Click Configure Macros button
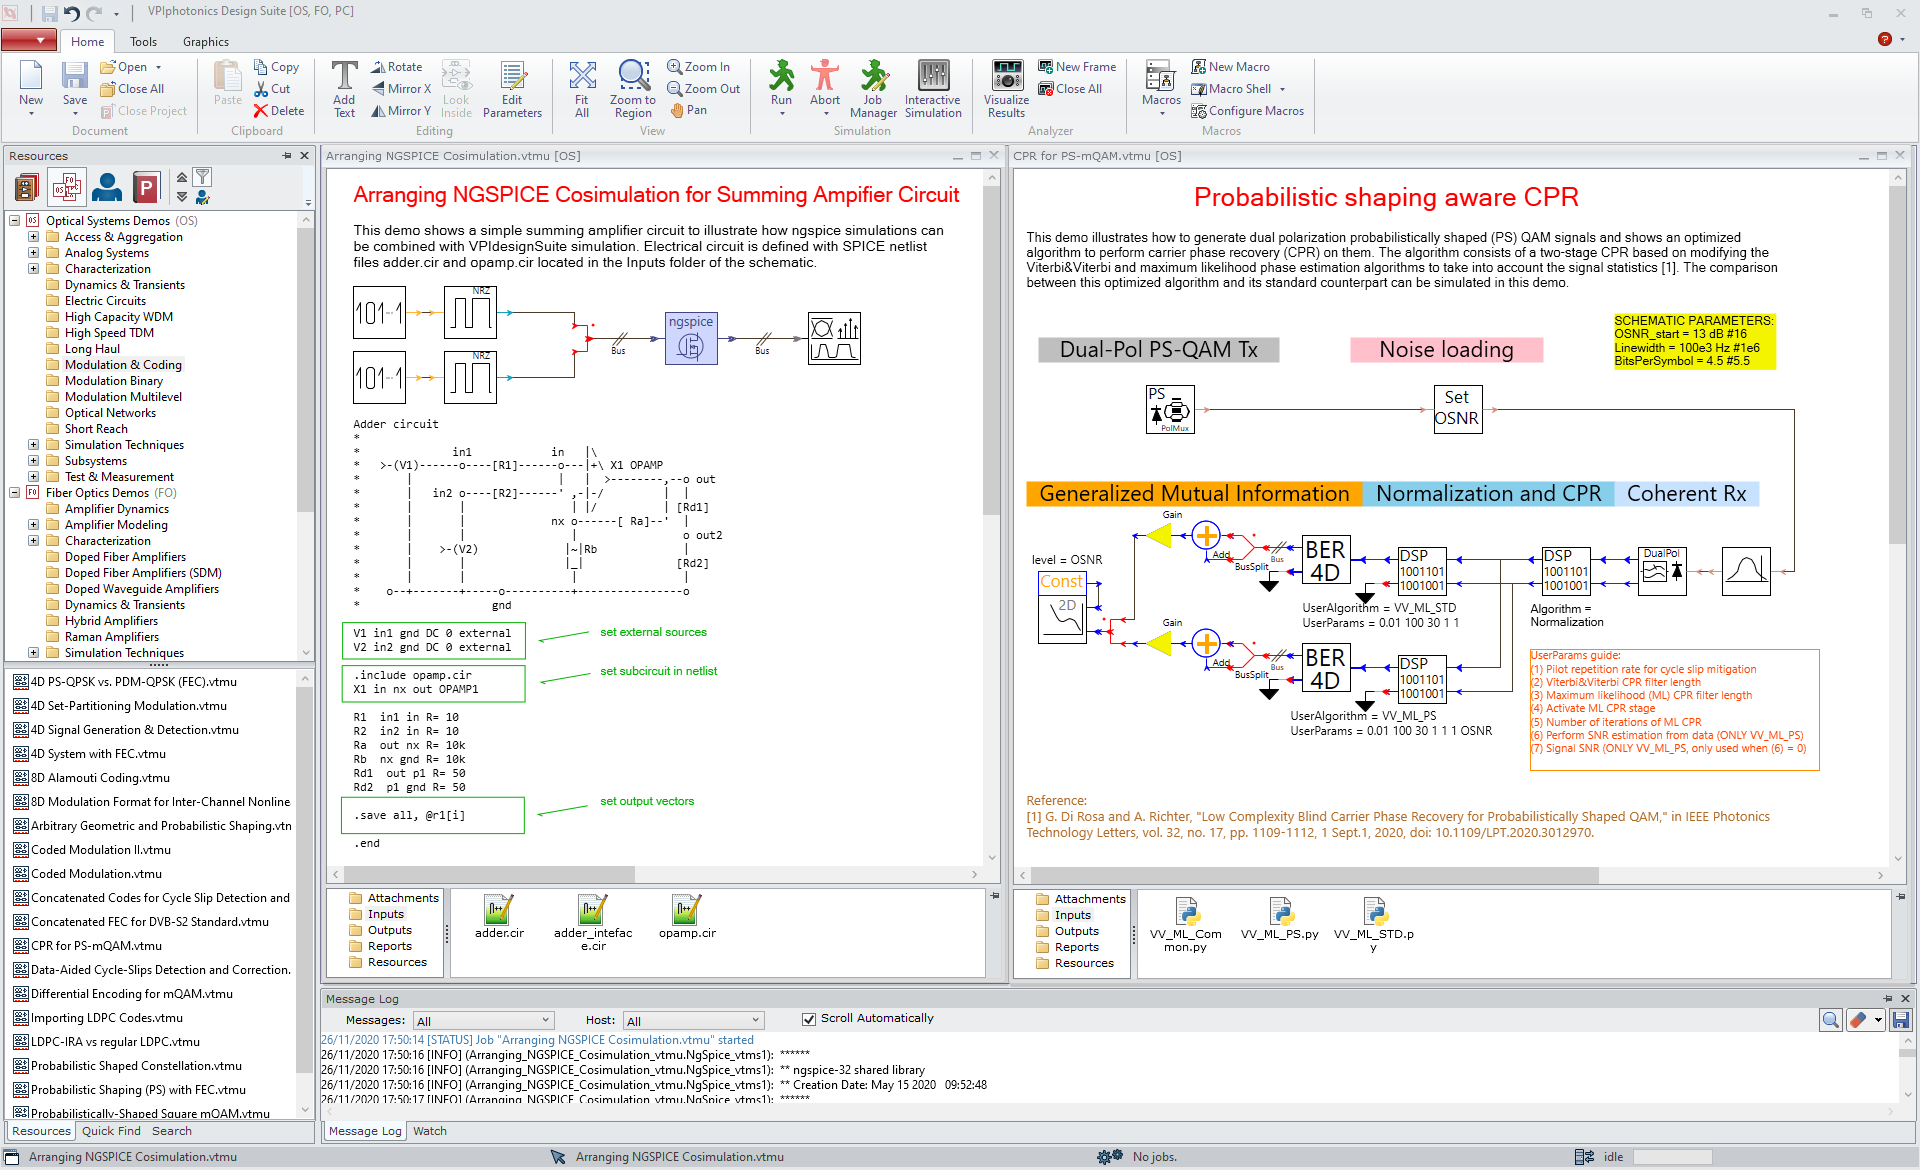Image resolution: width=1920 pixels, height=1170 pixels. coord(1247,111)
